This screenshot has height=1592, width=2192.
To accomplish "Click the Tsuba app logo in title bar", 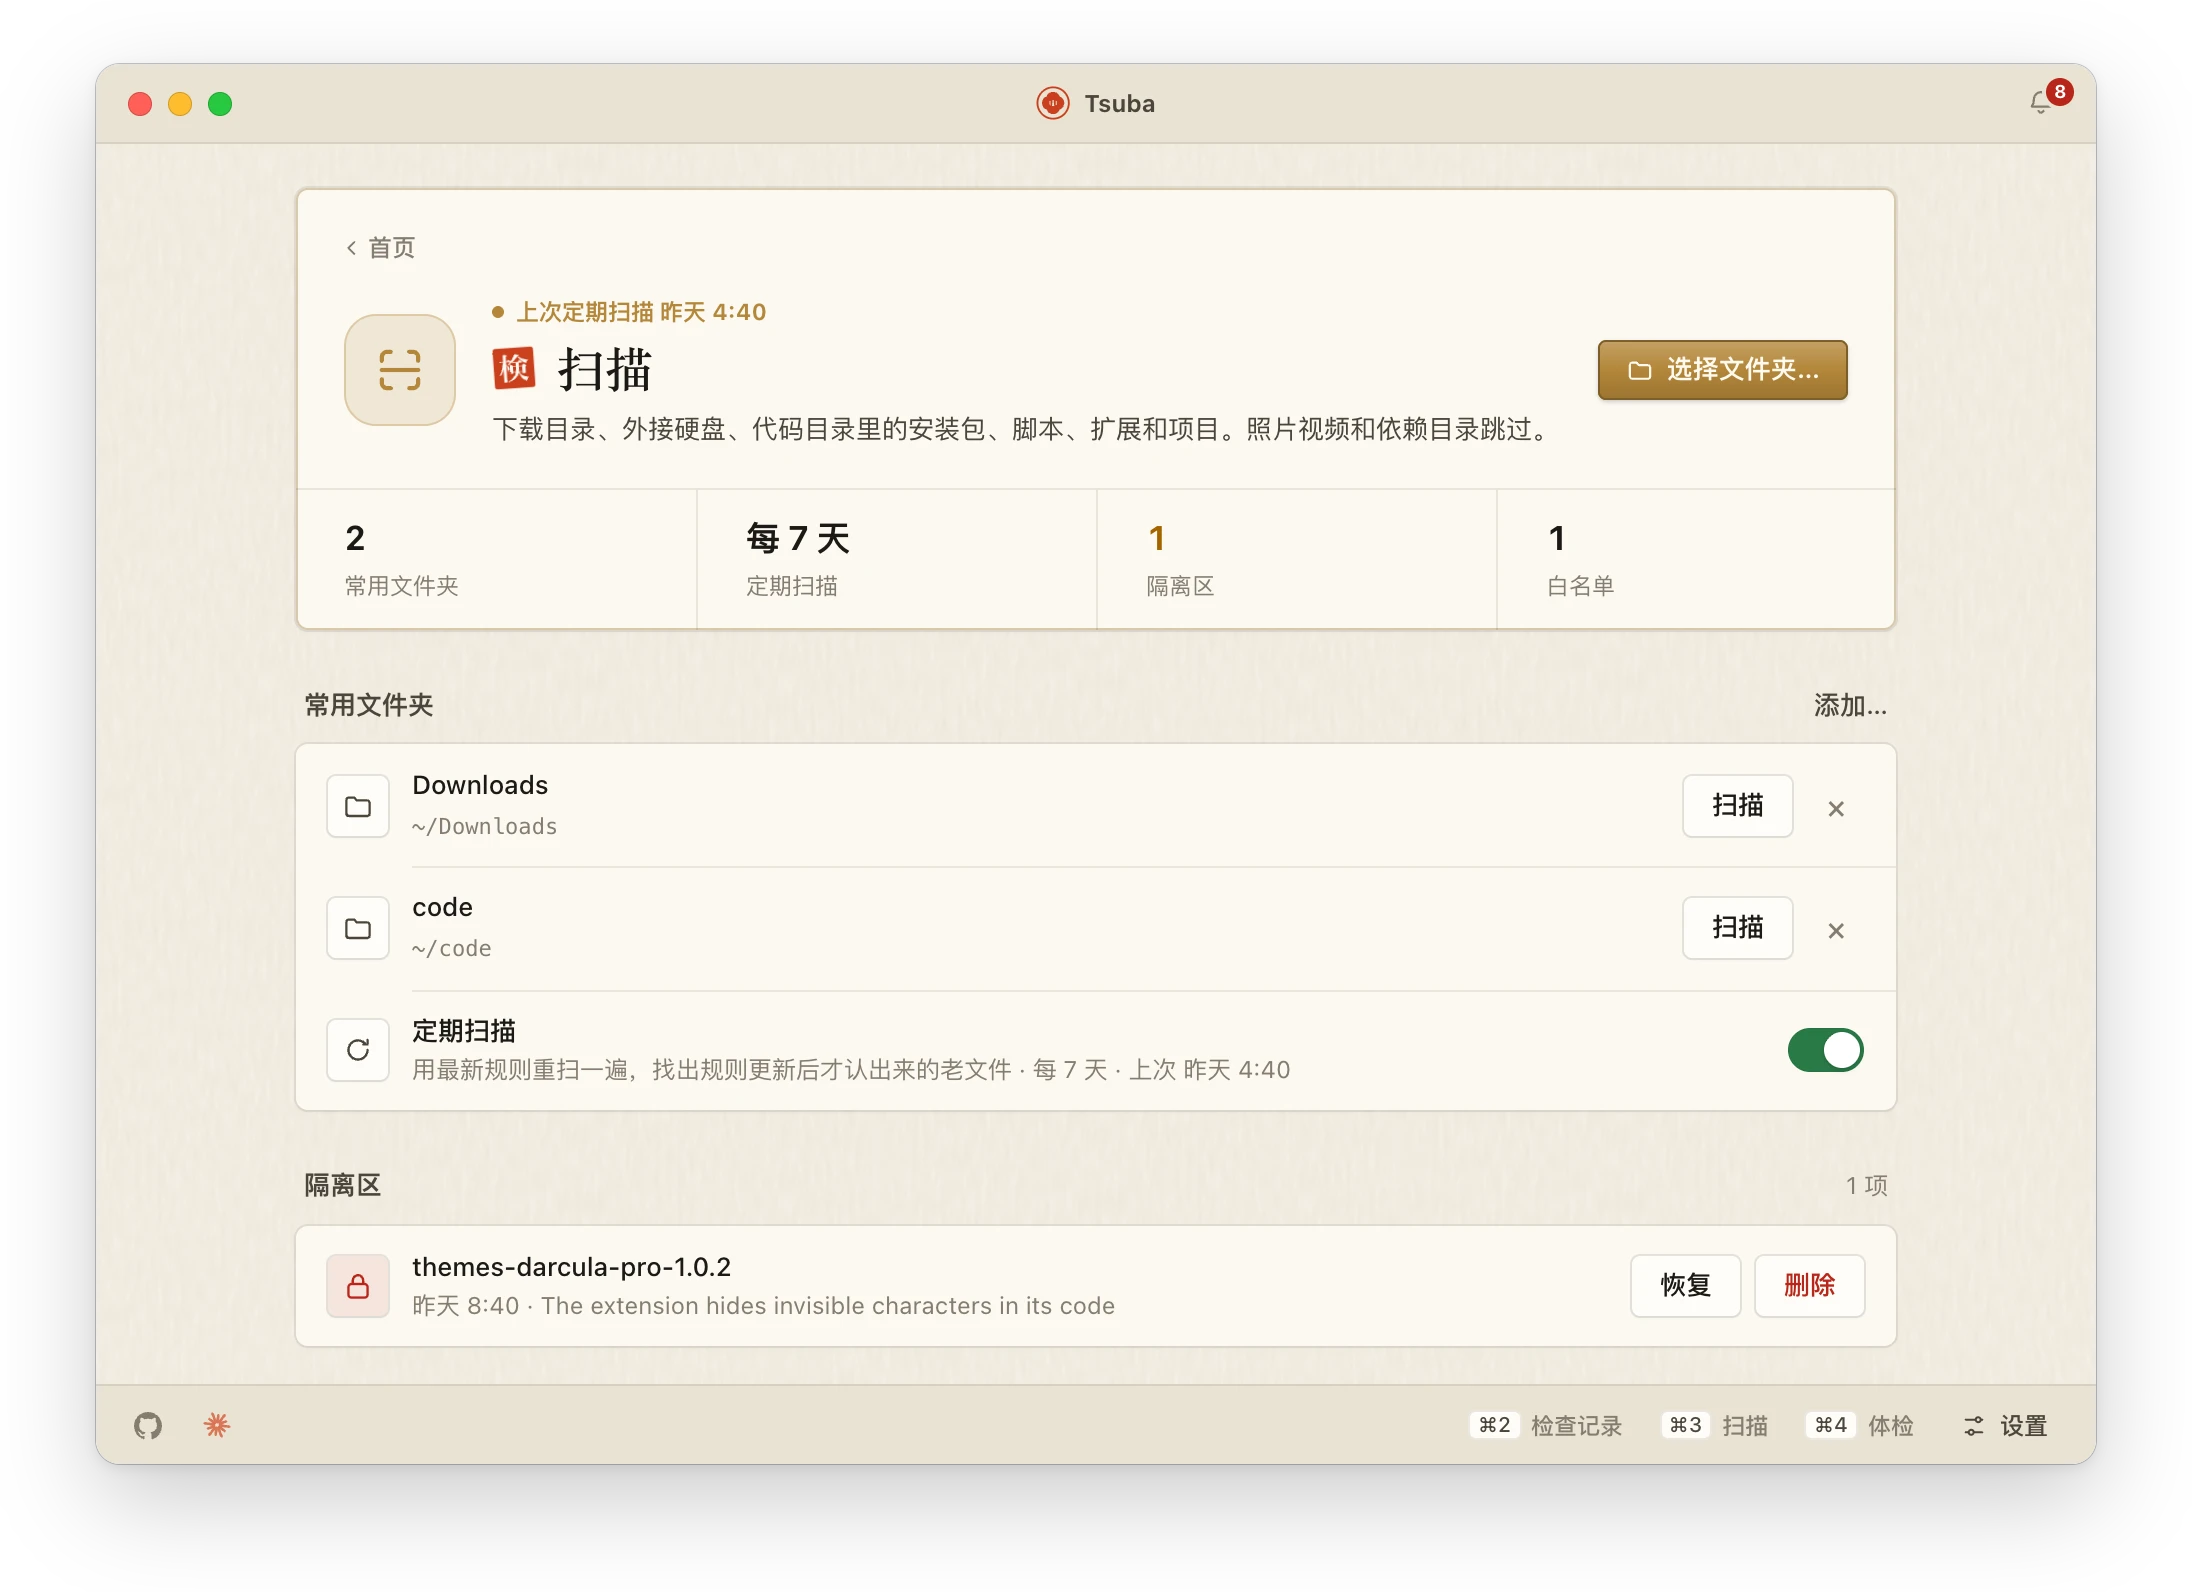I will coord(1053,103).
